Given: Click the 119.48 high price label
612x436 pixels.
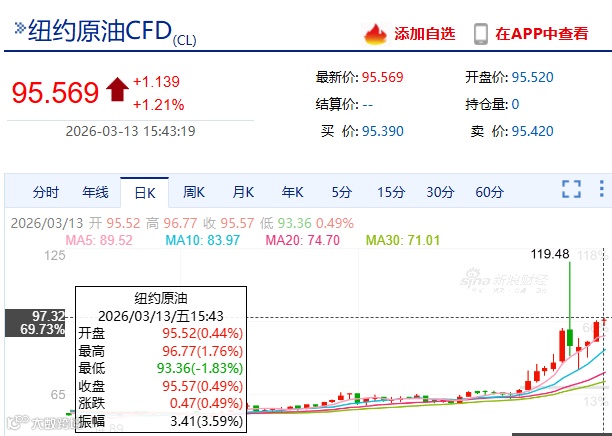Looking at the screenshot, I should tap(550, 254).
